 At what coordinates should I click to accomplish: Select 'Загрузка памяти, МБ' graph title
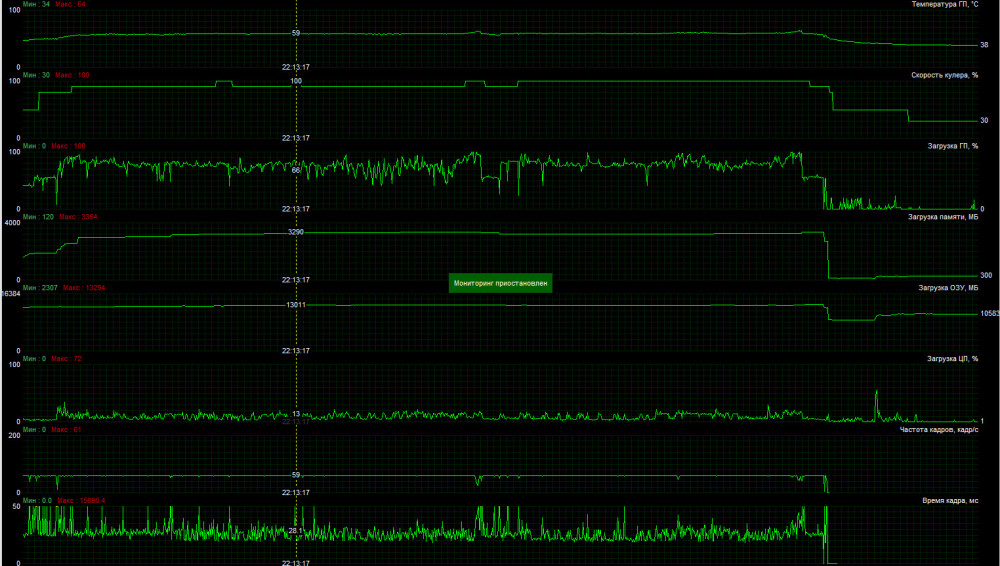tap(943, 217)
